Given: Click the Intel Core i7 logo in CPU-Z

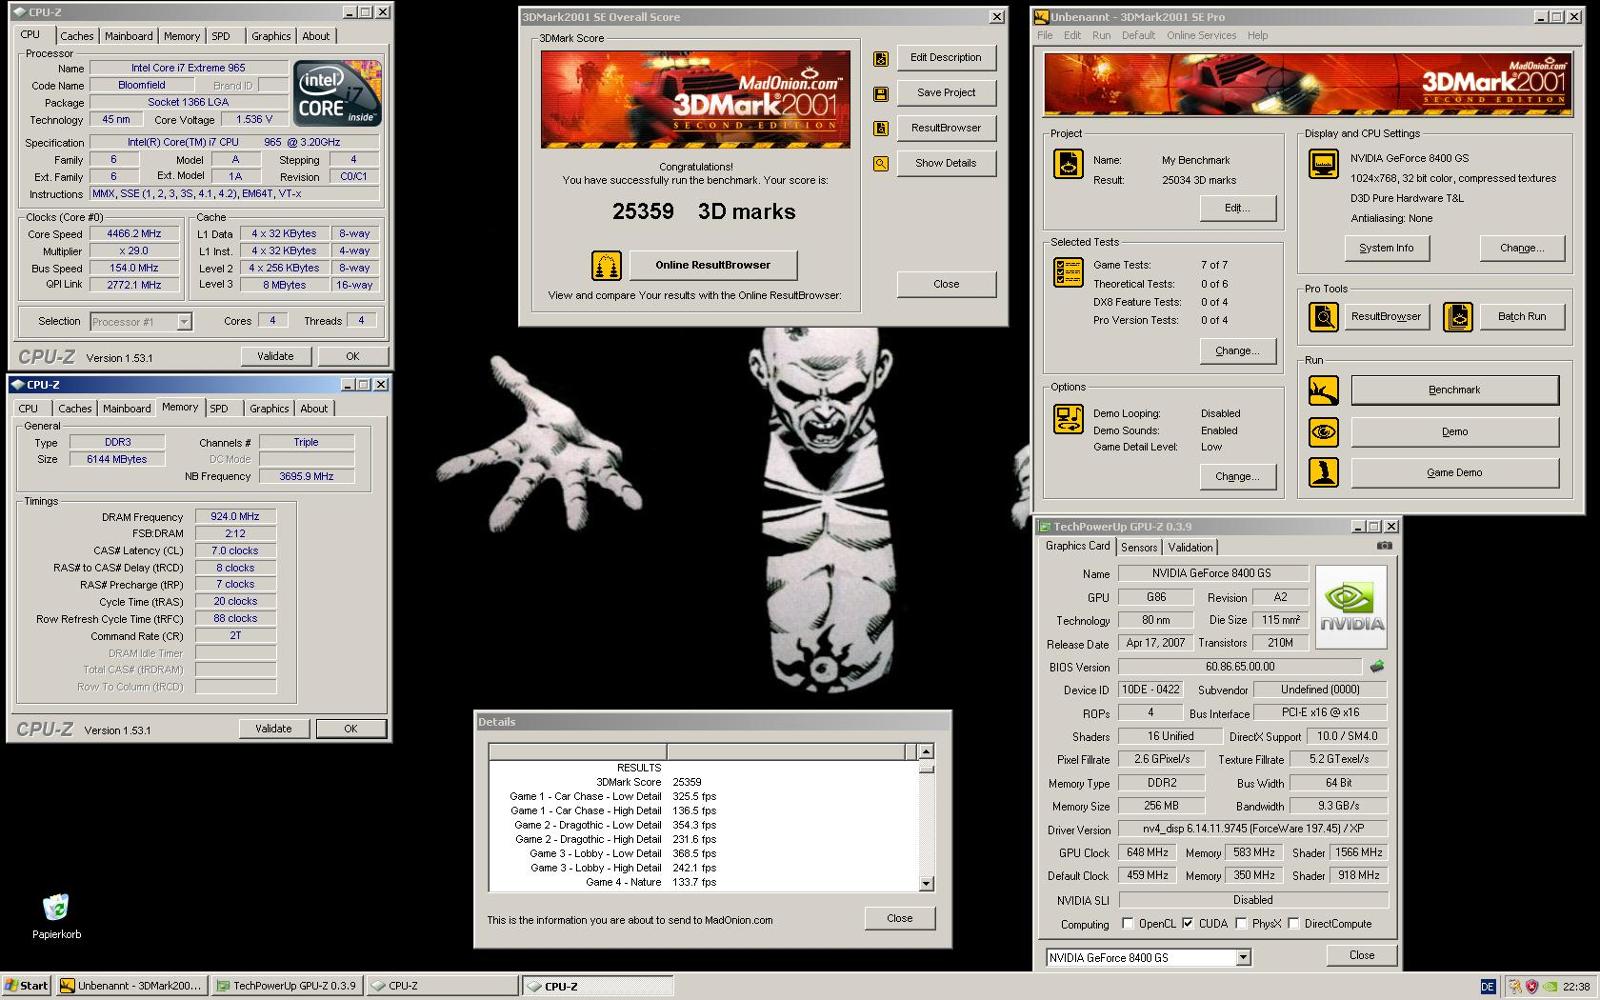Looking at the screenshot, I should point(337,93).
